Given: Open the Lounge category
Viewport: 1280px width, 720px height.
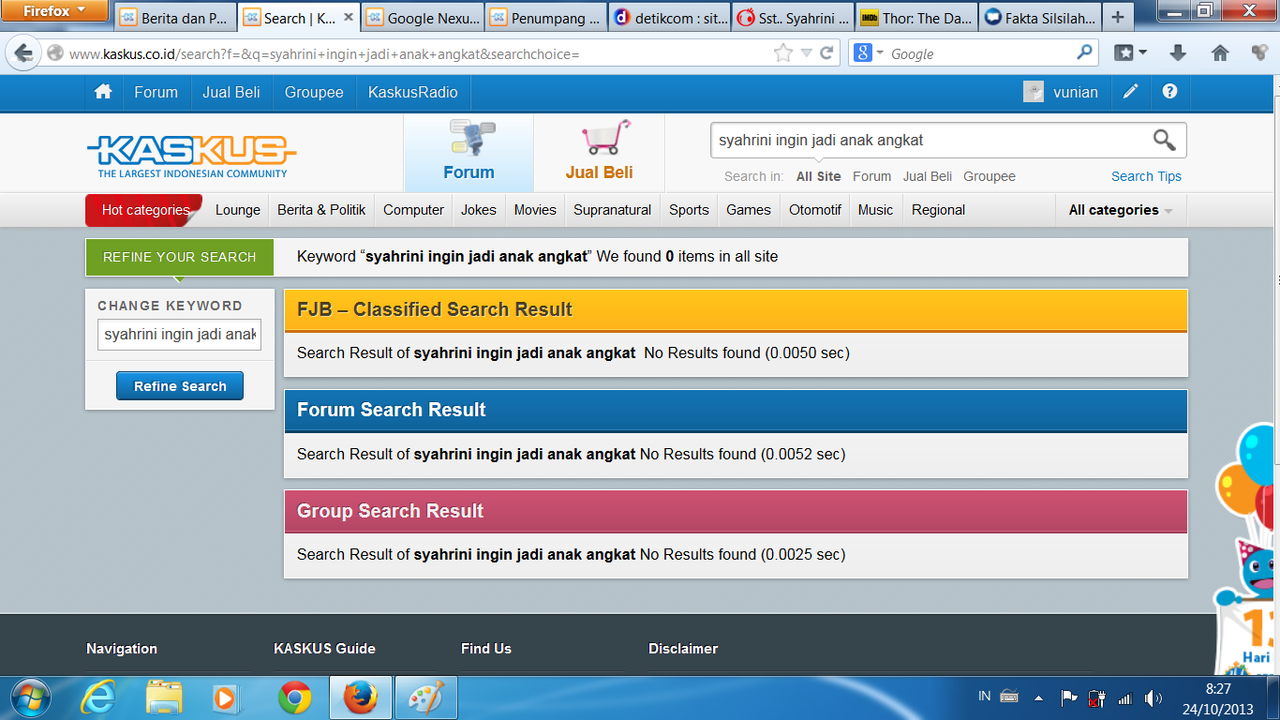Looking at the screenshot, I should (x=238, y=210).
